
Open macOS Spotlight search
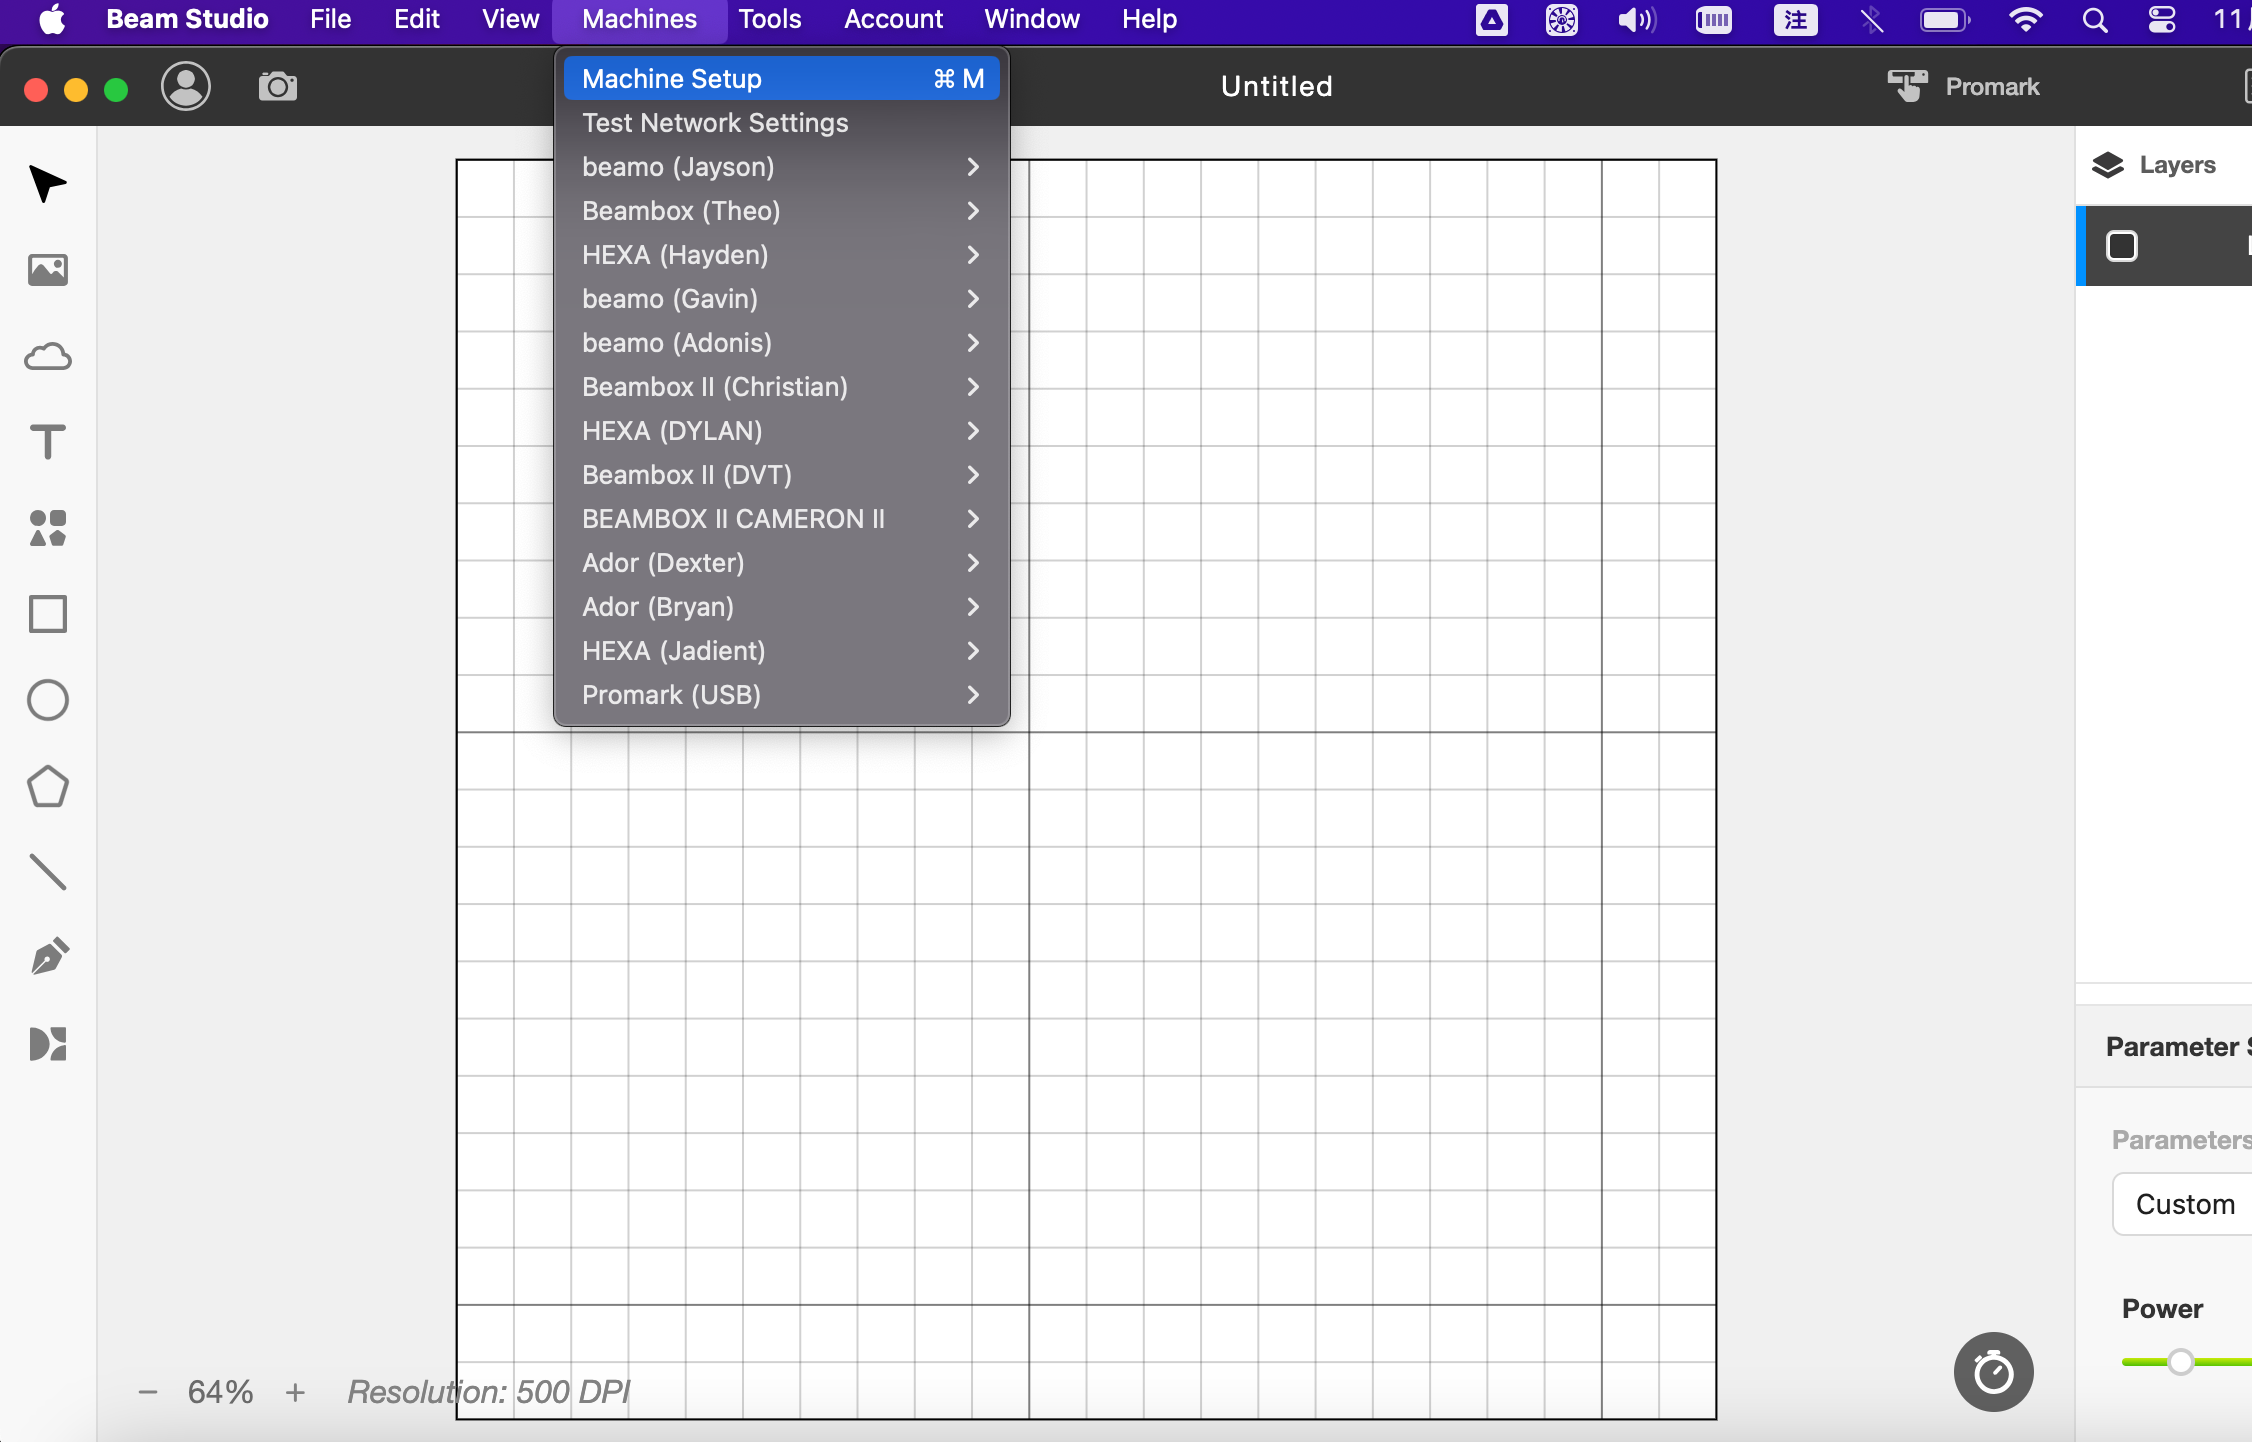(x=2095, y=20)
